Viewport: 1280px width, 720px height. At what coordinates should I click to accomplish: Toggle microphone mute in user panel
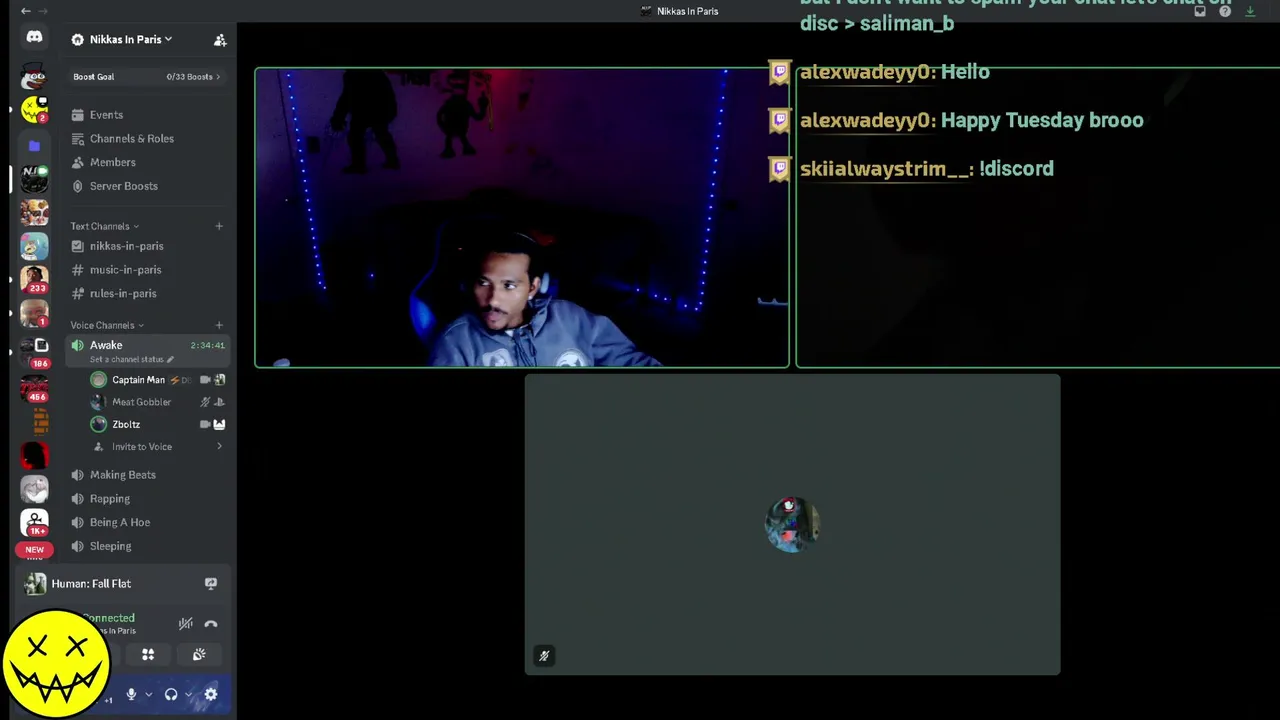131,694
